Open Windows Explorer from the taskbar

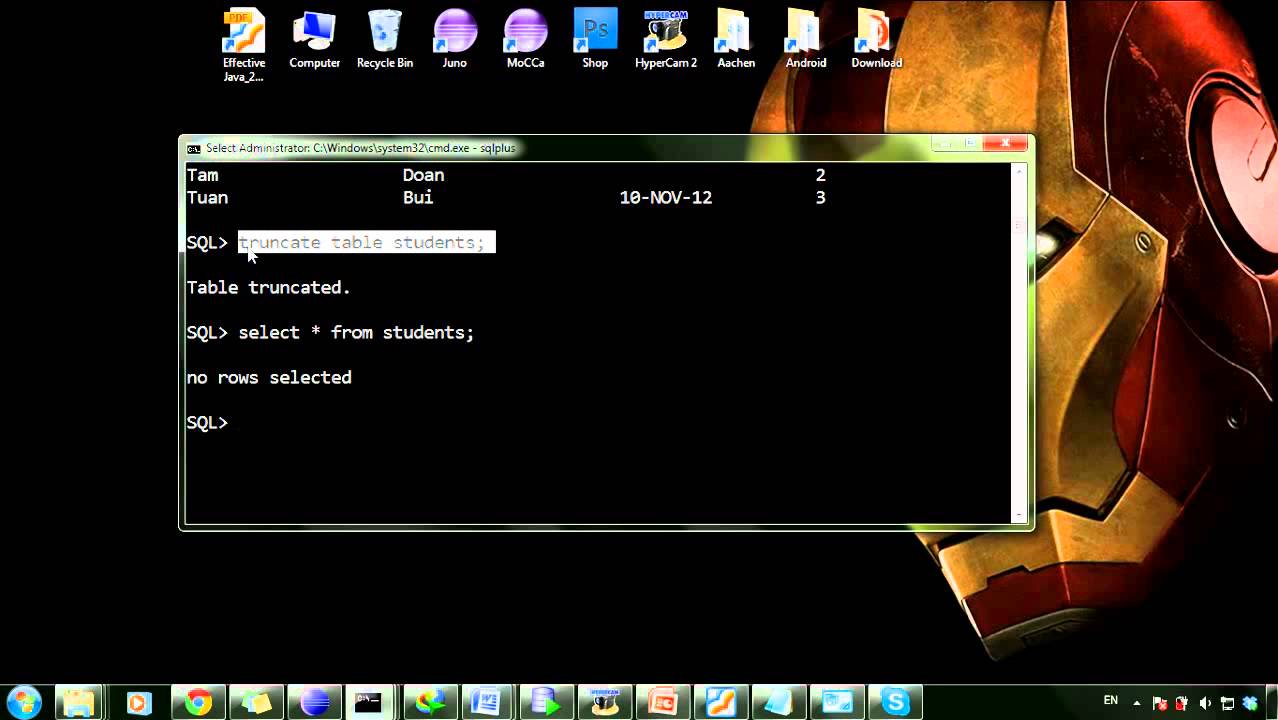coord(79,702)
